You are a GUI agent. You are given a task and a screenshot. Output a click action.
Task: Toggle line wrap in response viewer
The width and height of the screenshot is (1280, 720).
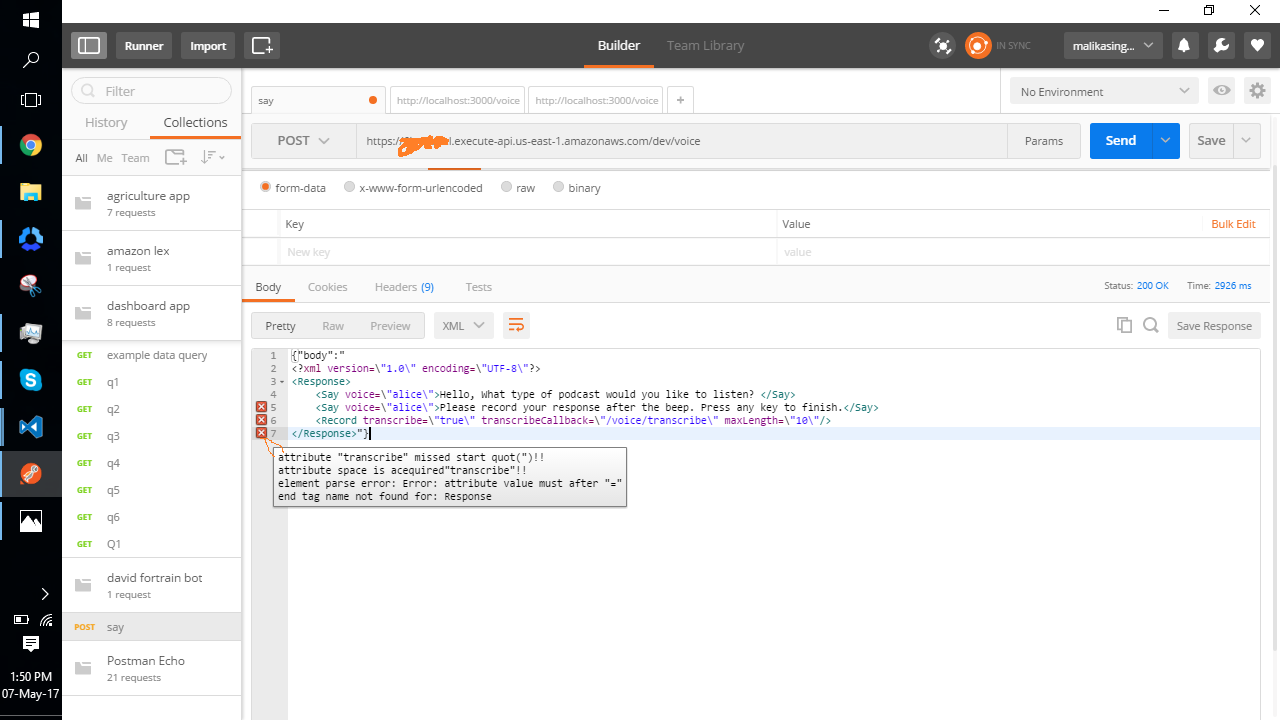(516, 325)
